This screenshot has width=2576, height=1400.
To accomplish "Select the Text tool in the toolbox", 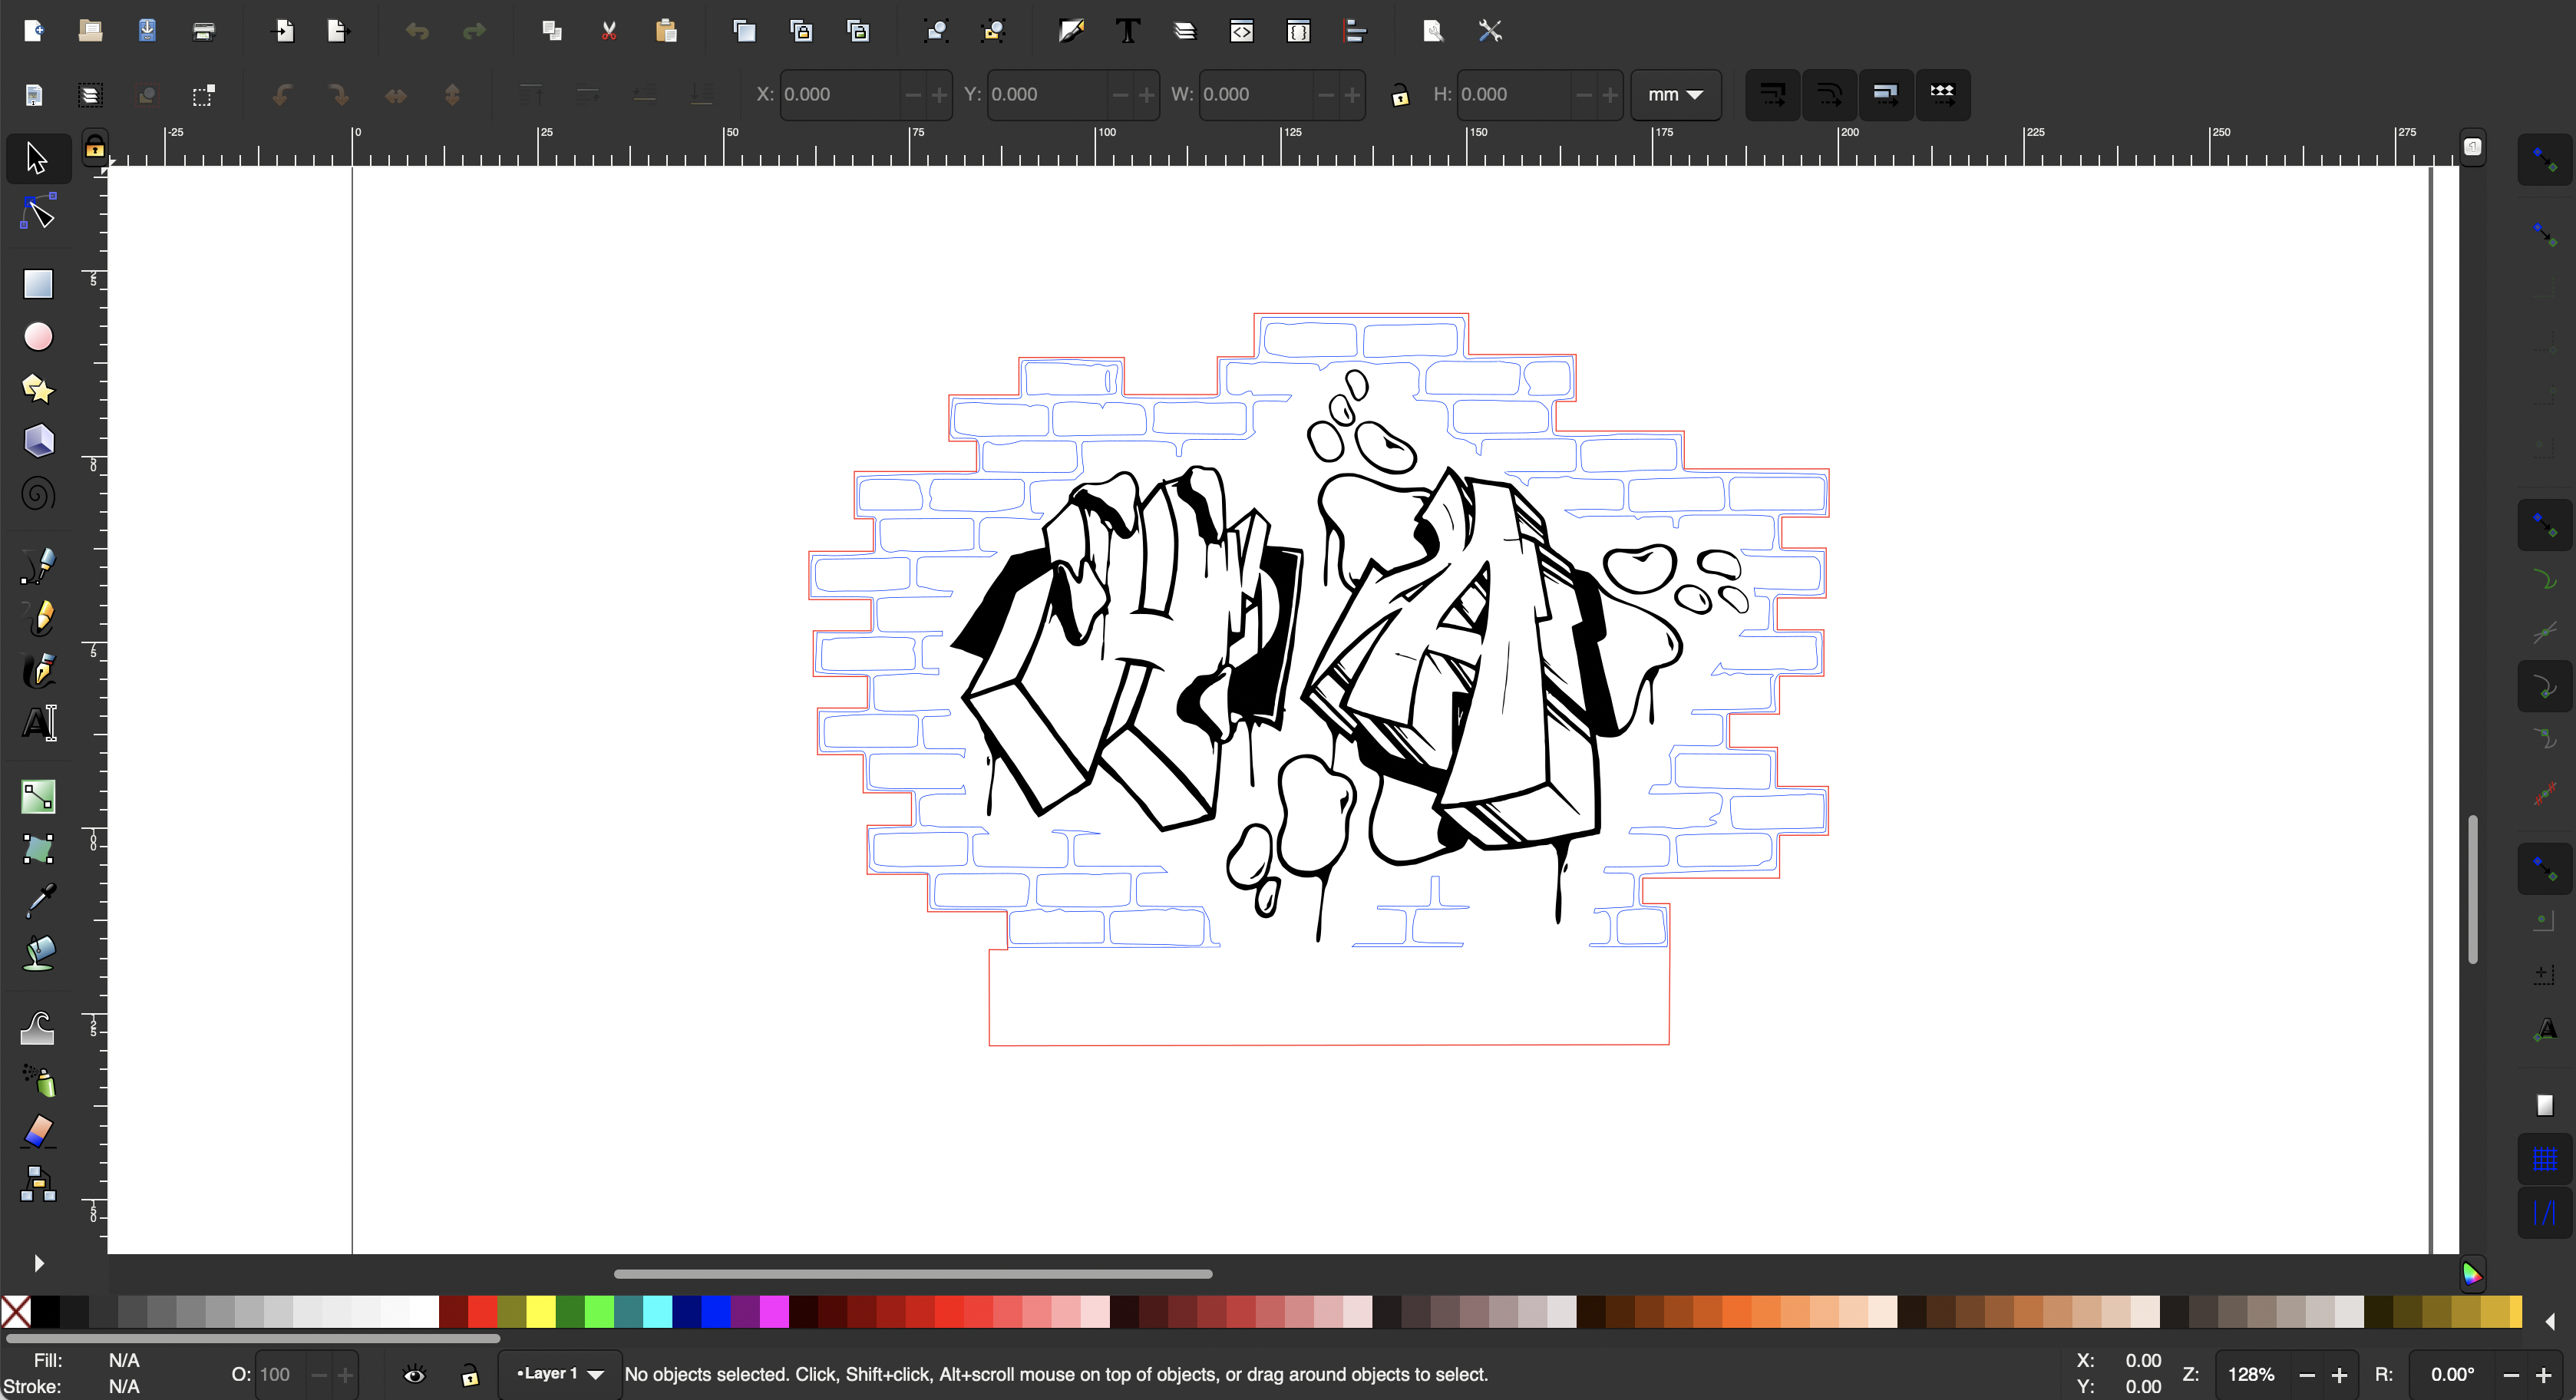I will (38, 722).
